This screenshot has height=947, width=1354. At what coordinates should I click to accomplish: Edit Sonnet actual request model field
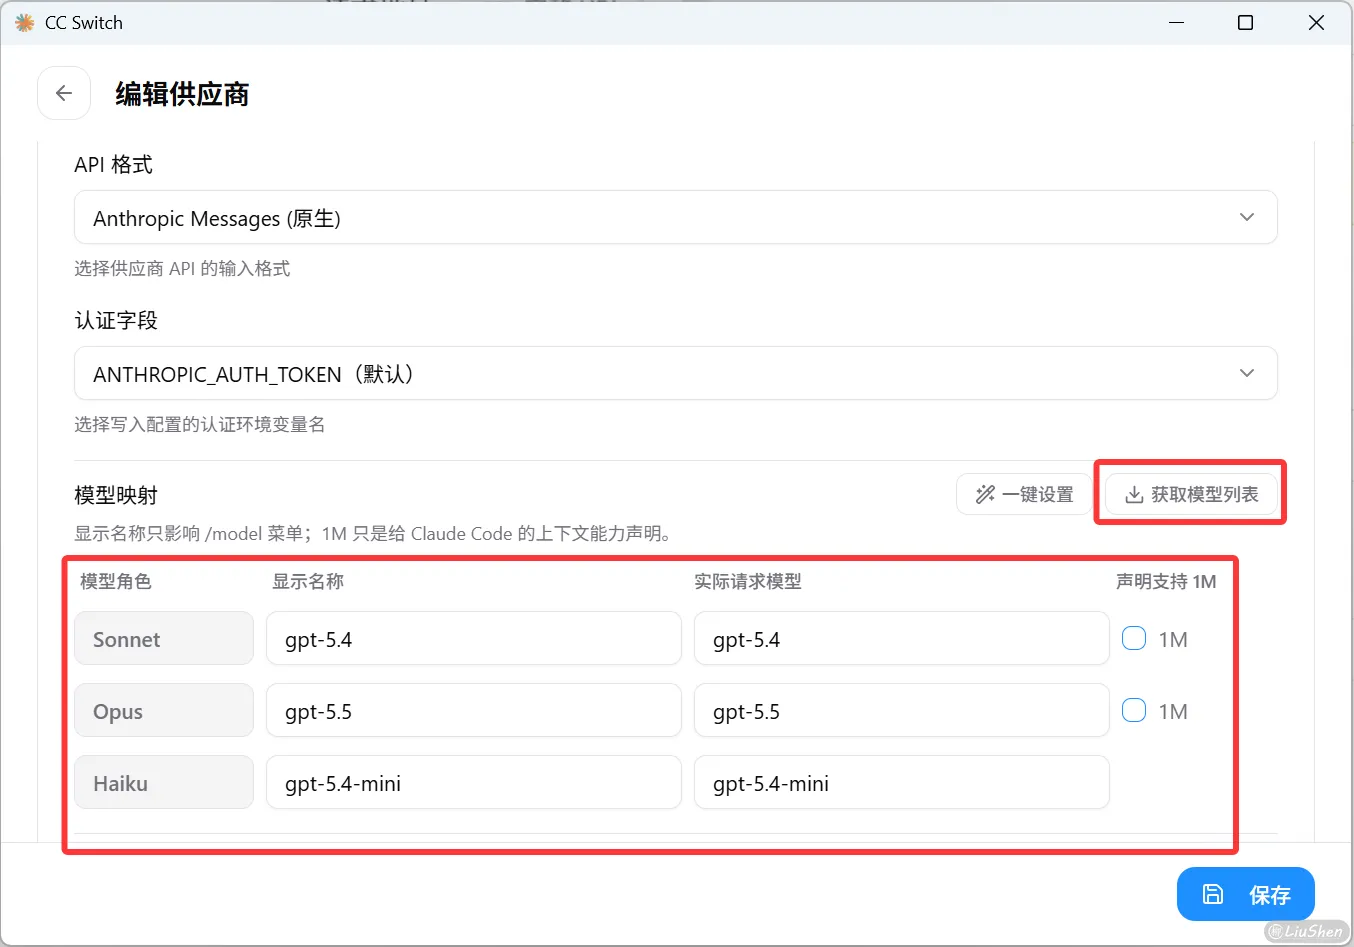(902, 638)
